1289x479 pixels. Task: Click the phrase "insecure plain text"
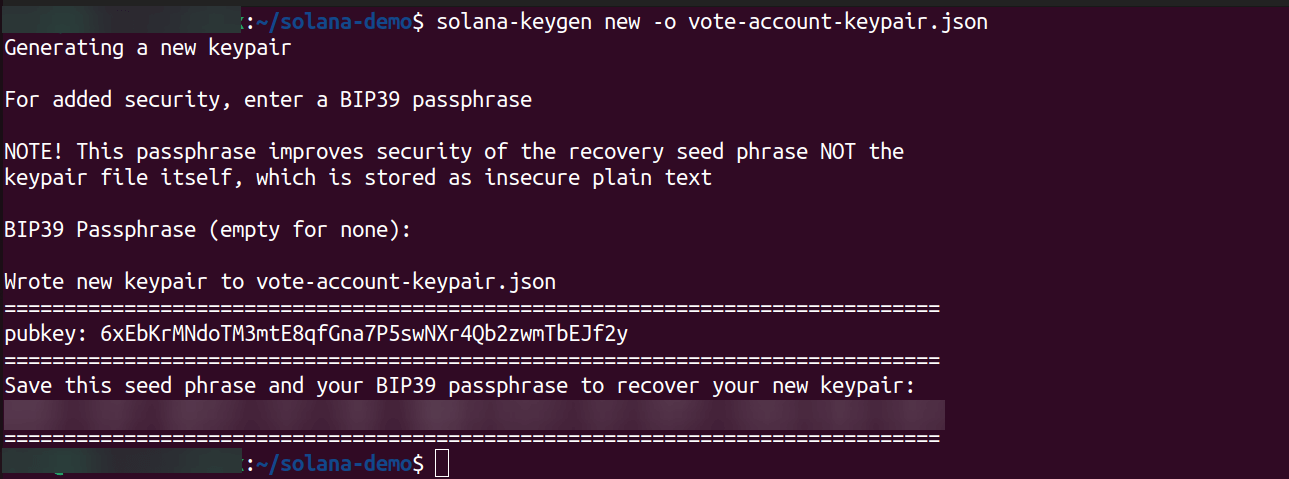598,177
